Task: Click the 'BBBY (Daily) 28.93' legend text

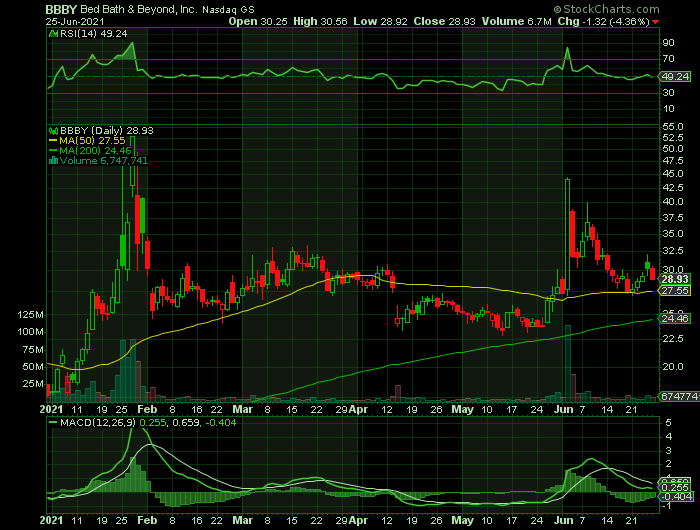Action: coord(106,131)
